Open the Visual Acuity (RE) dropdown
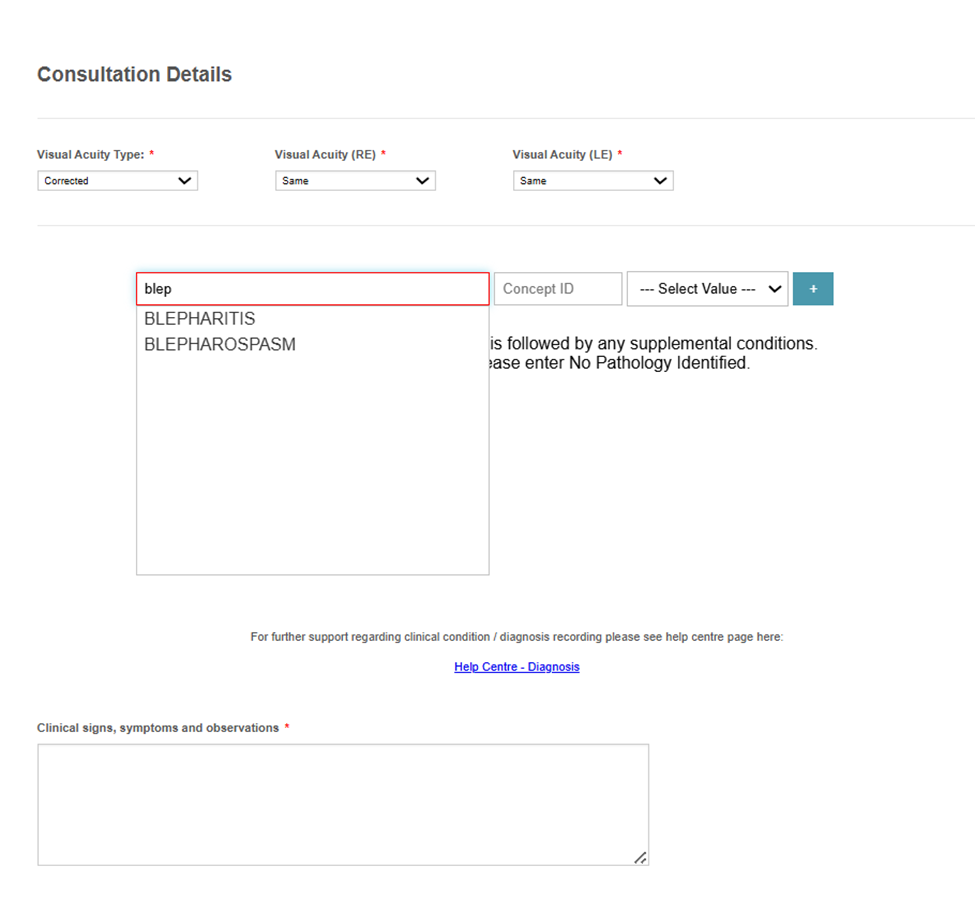975x898 pixels. click(x=355, y=180)
